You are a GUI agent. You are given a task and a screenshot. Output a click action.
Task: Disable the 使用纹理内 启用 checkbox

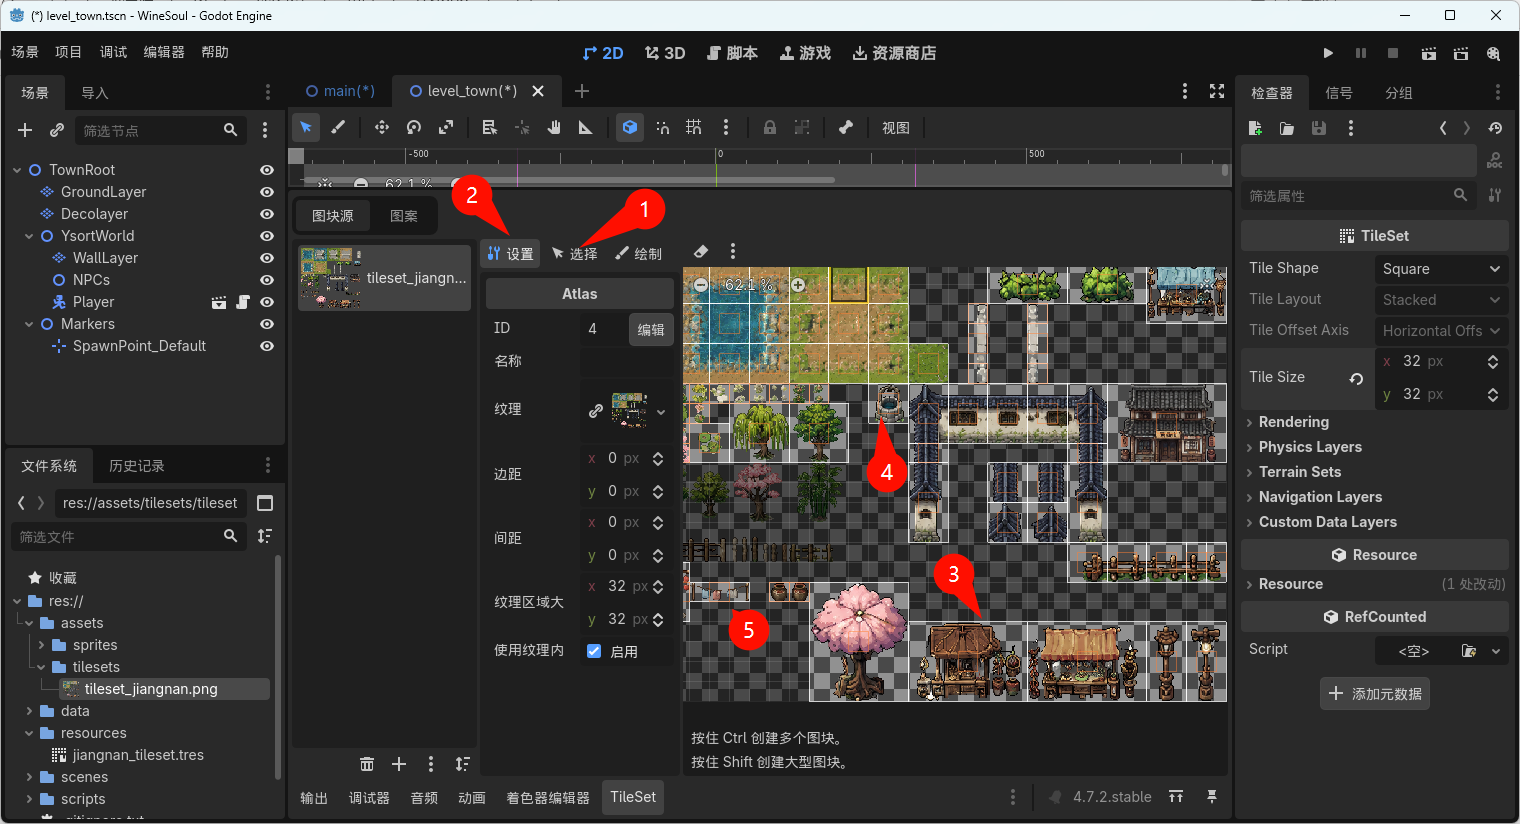(x=594, y=651)
